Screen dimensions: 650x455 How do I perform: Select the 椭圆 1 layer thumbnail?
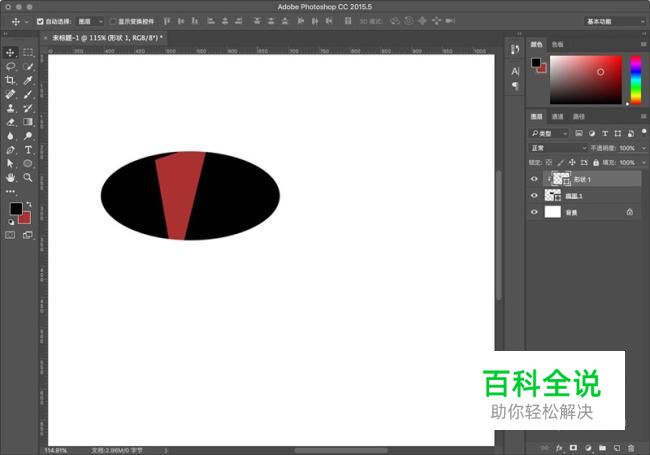click(x=552, y=196)
